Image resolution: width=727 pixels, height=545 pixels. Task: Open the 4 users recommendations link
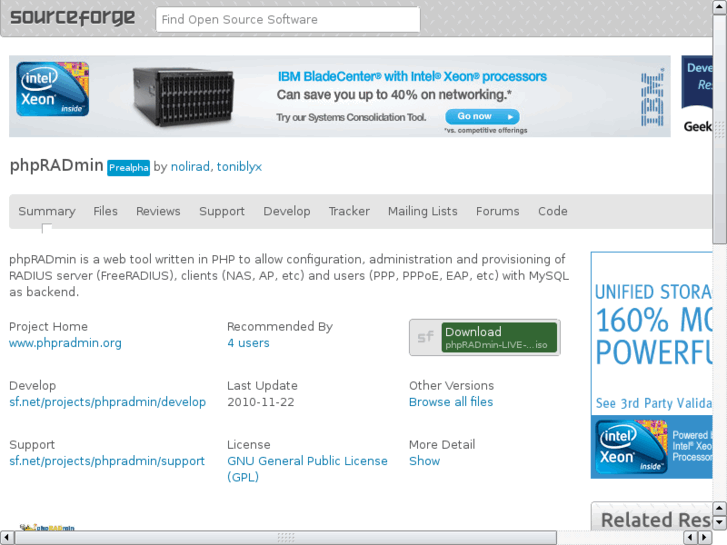tap(248, 343)
